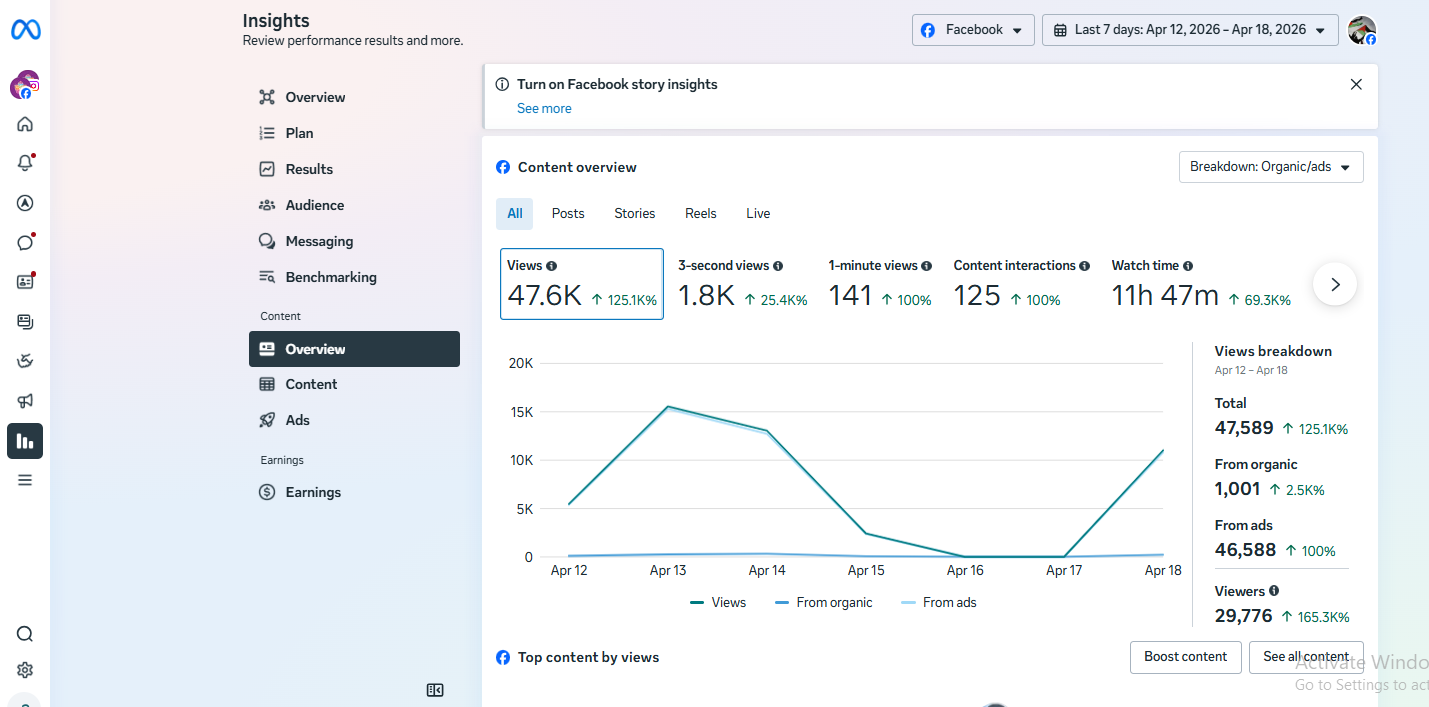Image resolution: width=1429 pixels, height=707 pixels.
Task: Select the highlighted Content Overview sidebar item
Action: click(354, 349)
